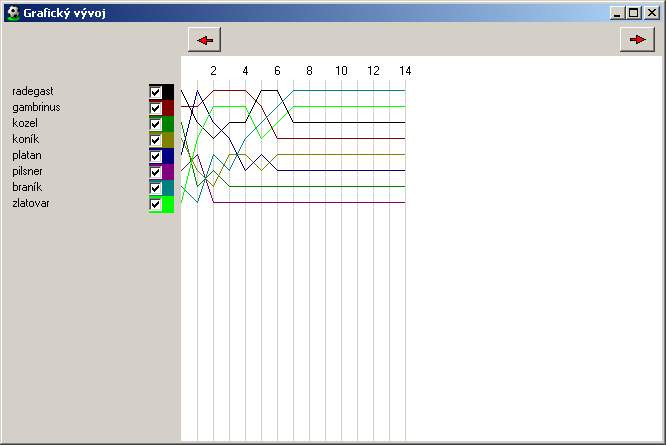
Task: Click the red left arrow button
Action: [204, 40]
